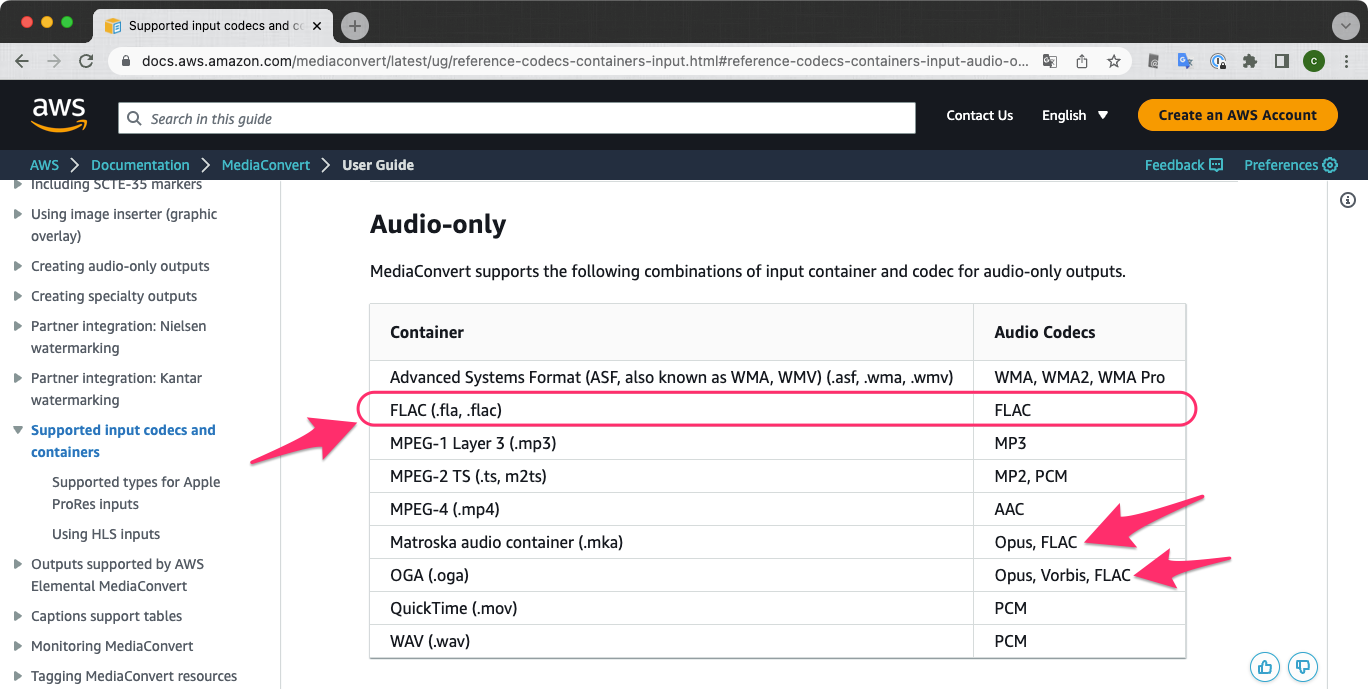
Task: Open the password manager extension with lock badge
Action: 1218,61
